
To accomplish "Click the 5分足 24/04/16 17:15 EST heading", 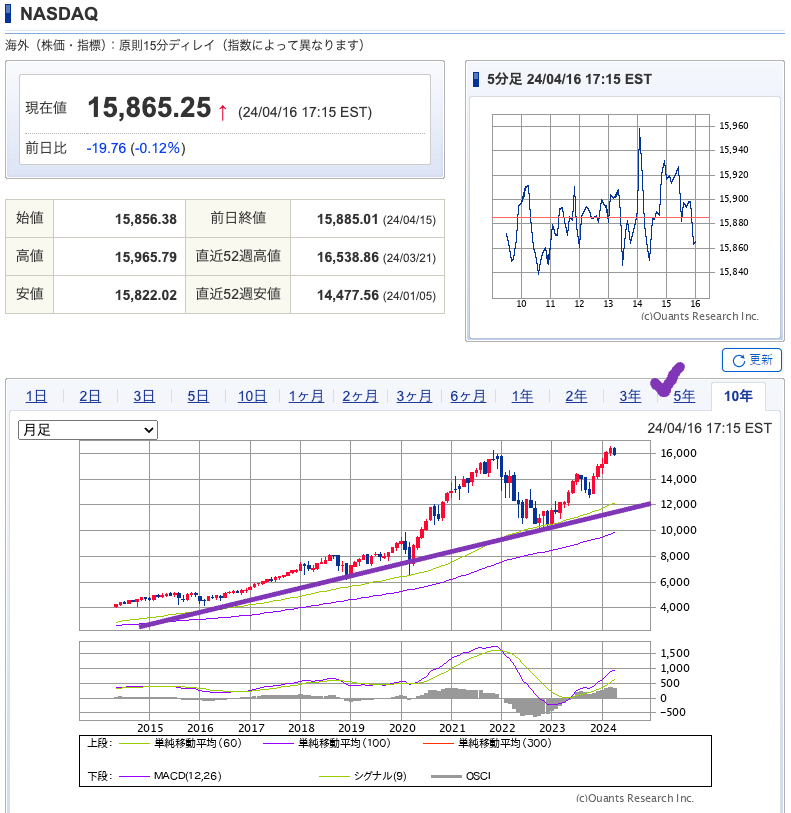I will [569, 79].
